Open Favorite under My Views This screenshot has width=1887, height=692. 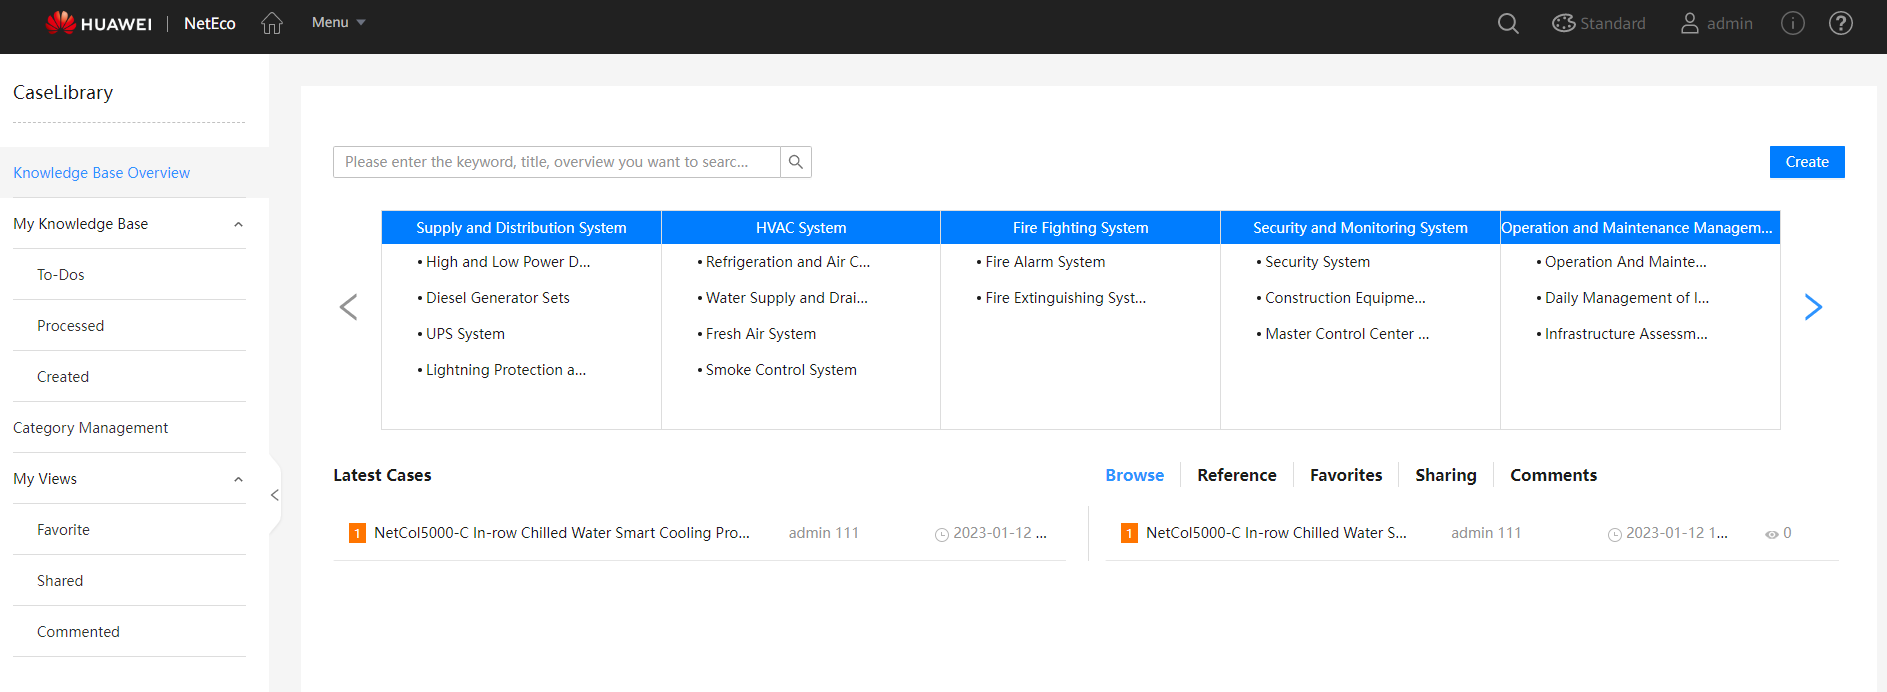click(63, 530)
